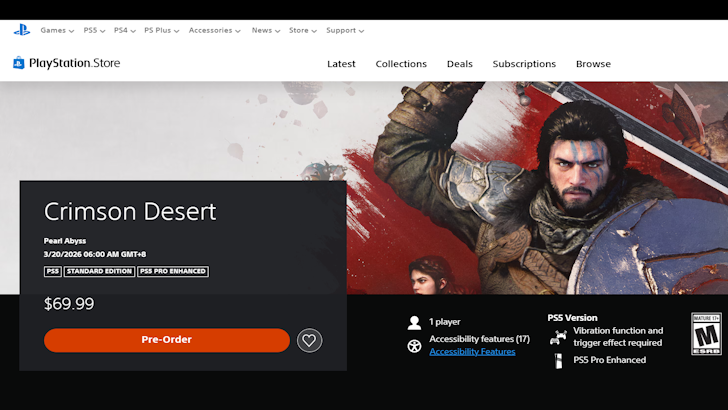
Task: Expand the Support dropdown menu
Action: pos(345,30)
